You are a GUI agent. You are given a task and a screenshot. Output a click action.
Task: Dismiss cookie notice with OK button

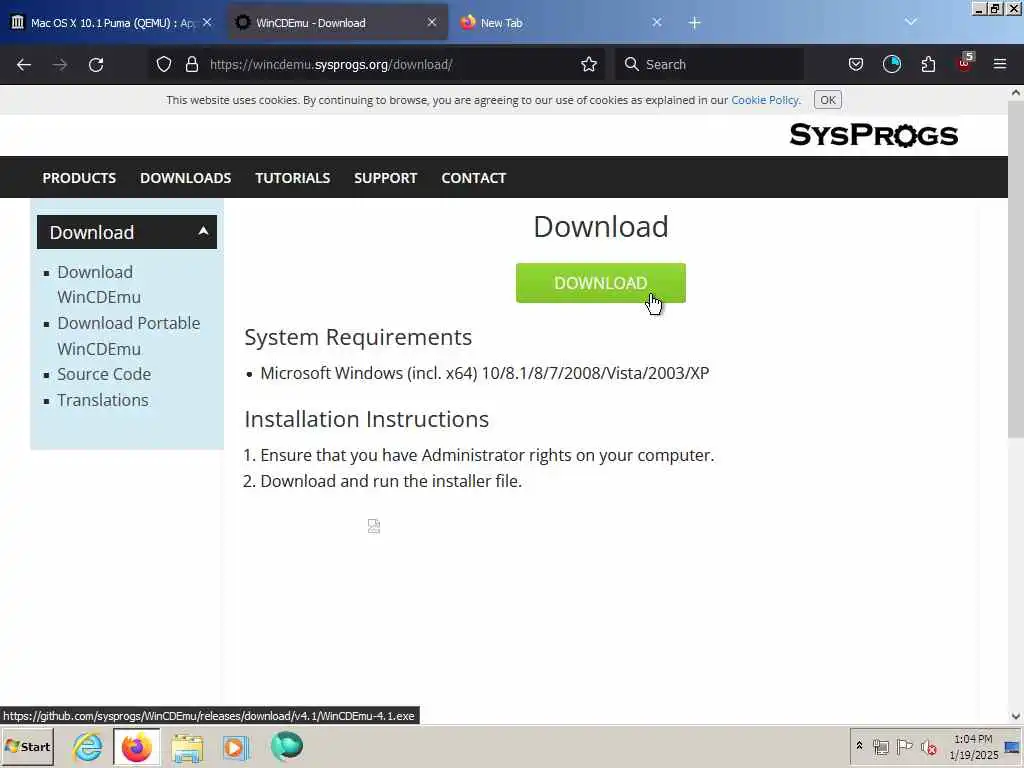(827, 100)
